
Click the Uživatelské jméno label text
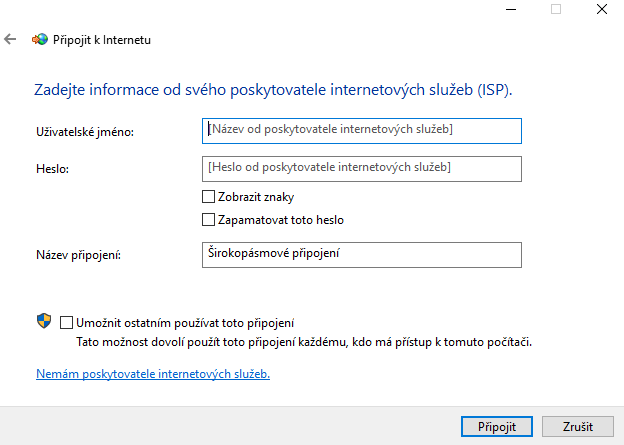click(85, 132)
